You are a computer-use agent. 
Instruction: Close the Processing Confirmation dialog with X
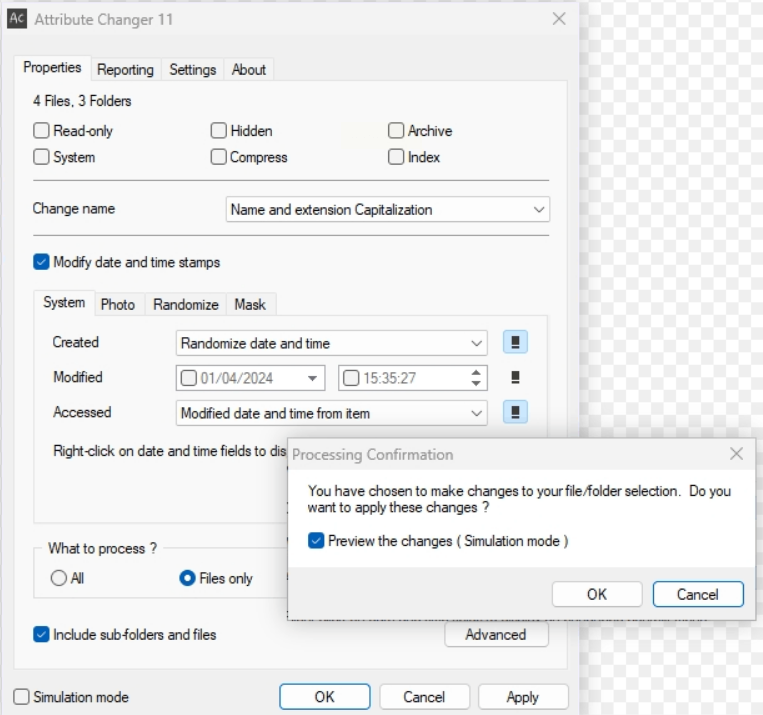pos(736,454)
